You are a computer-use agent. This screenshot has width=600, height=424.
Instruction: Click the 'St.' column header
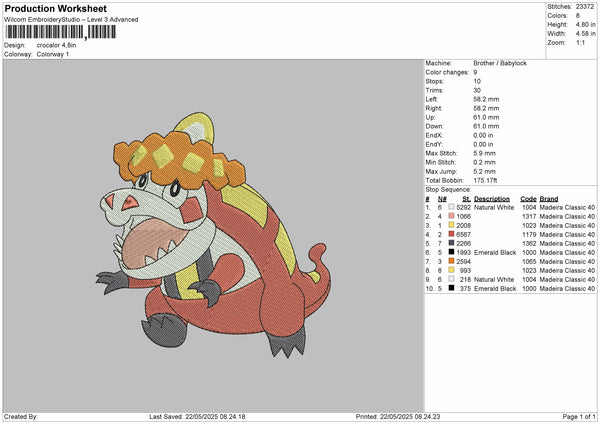point(466,199)
